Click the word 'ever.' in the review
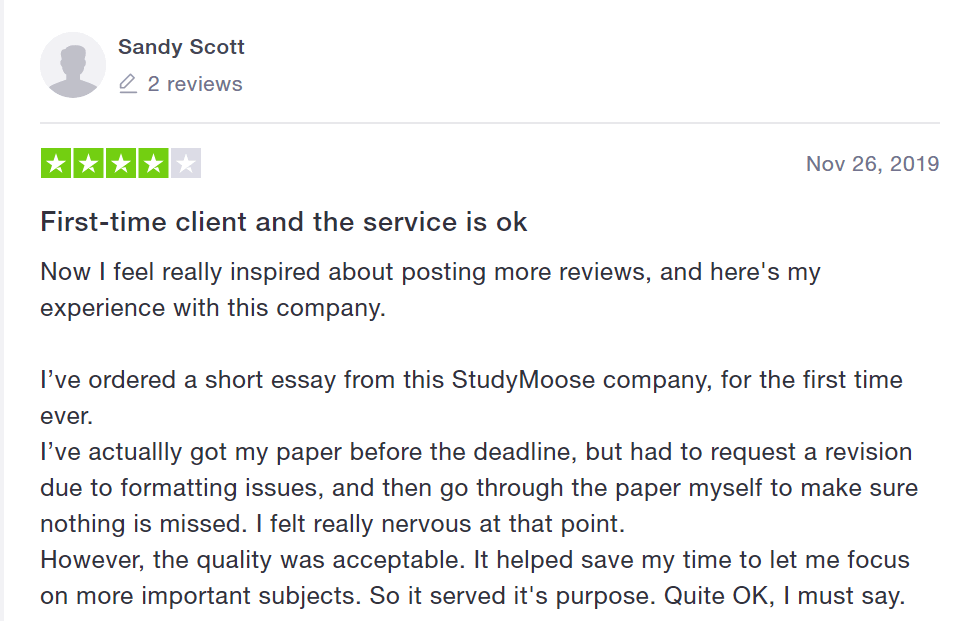The image size is (971, 621). tap(67, 416)
